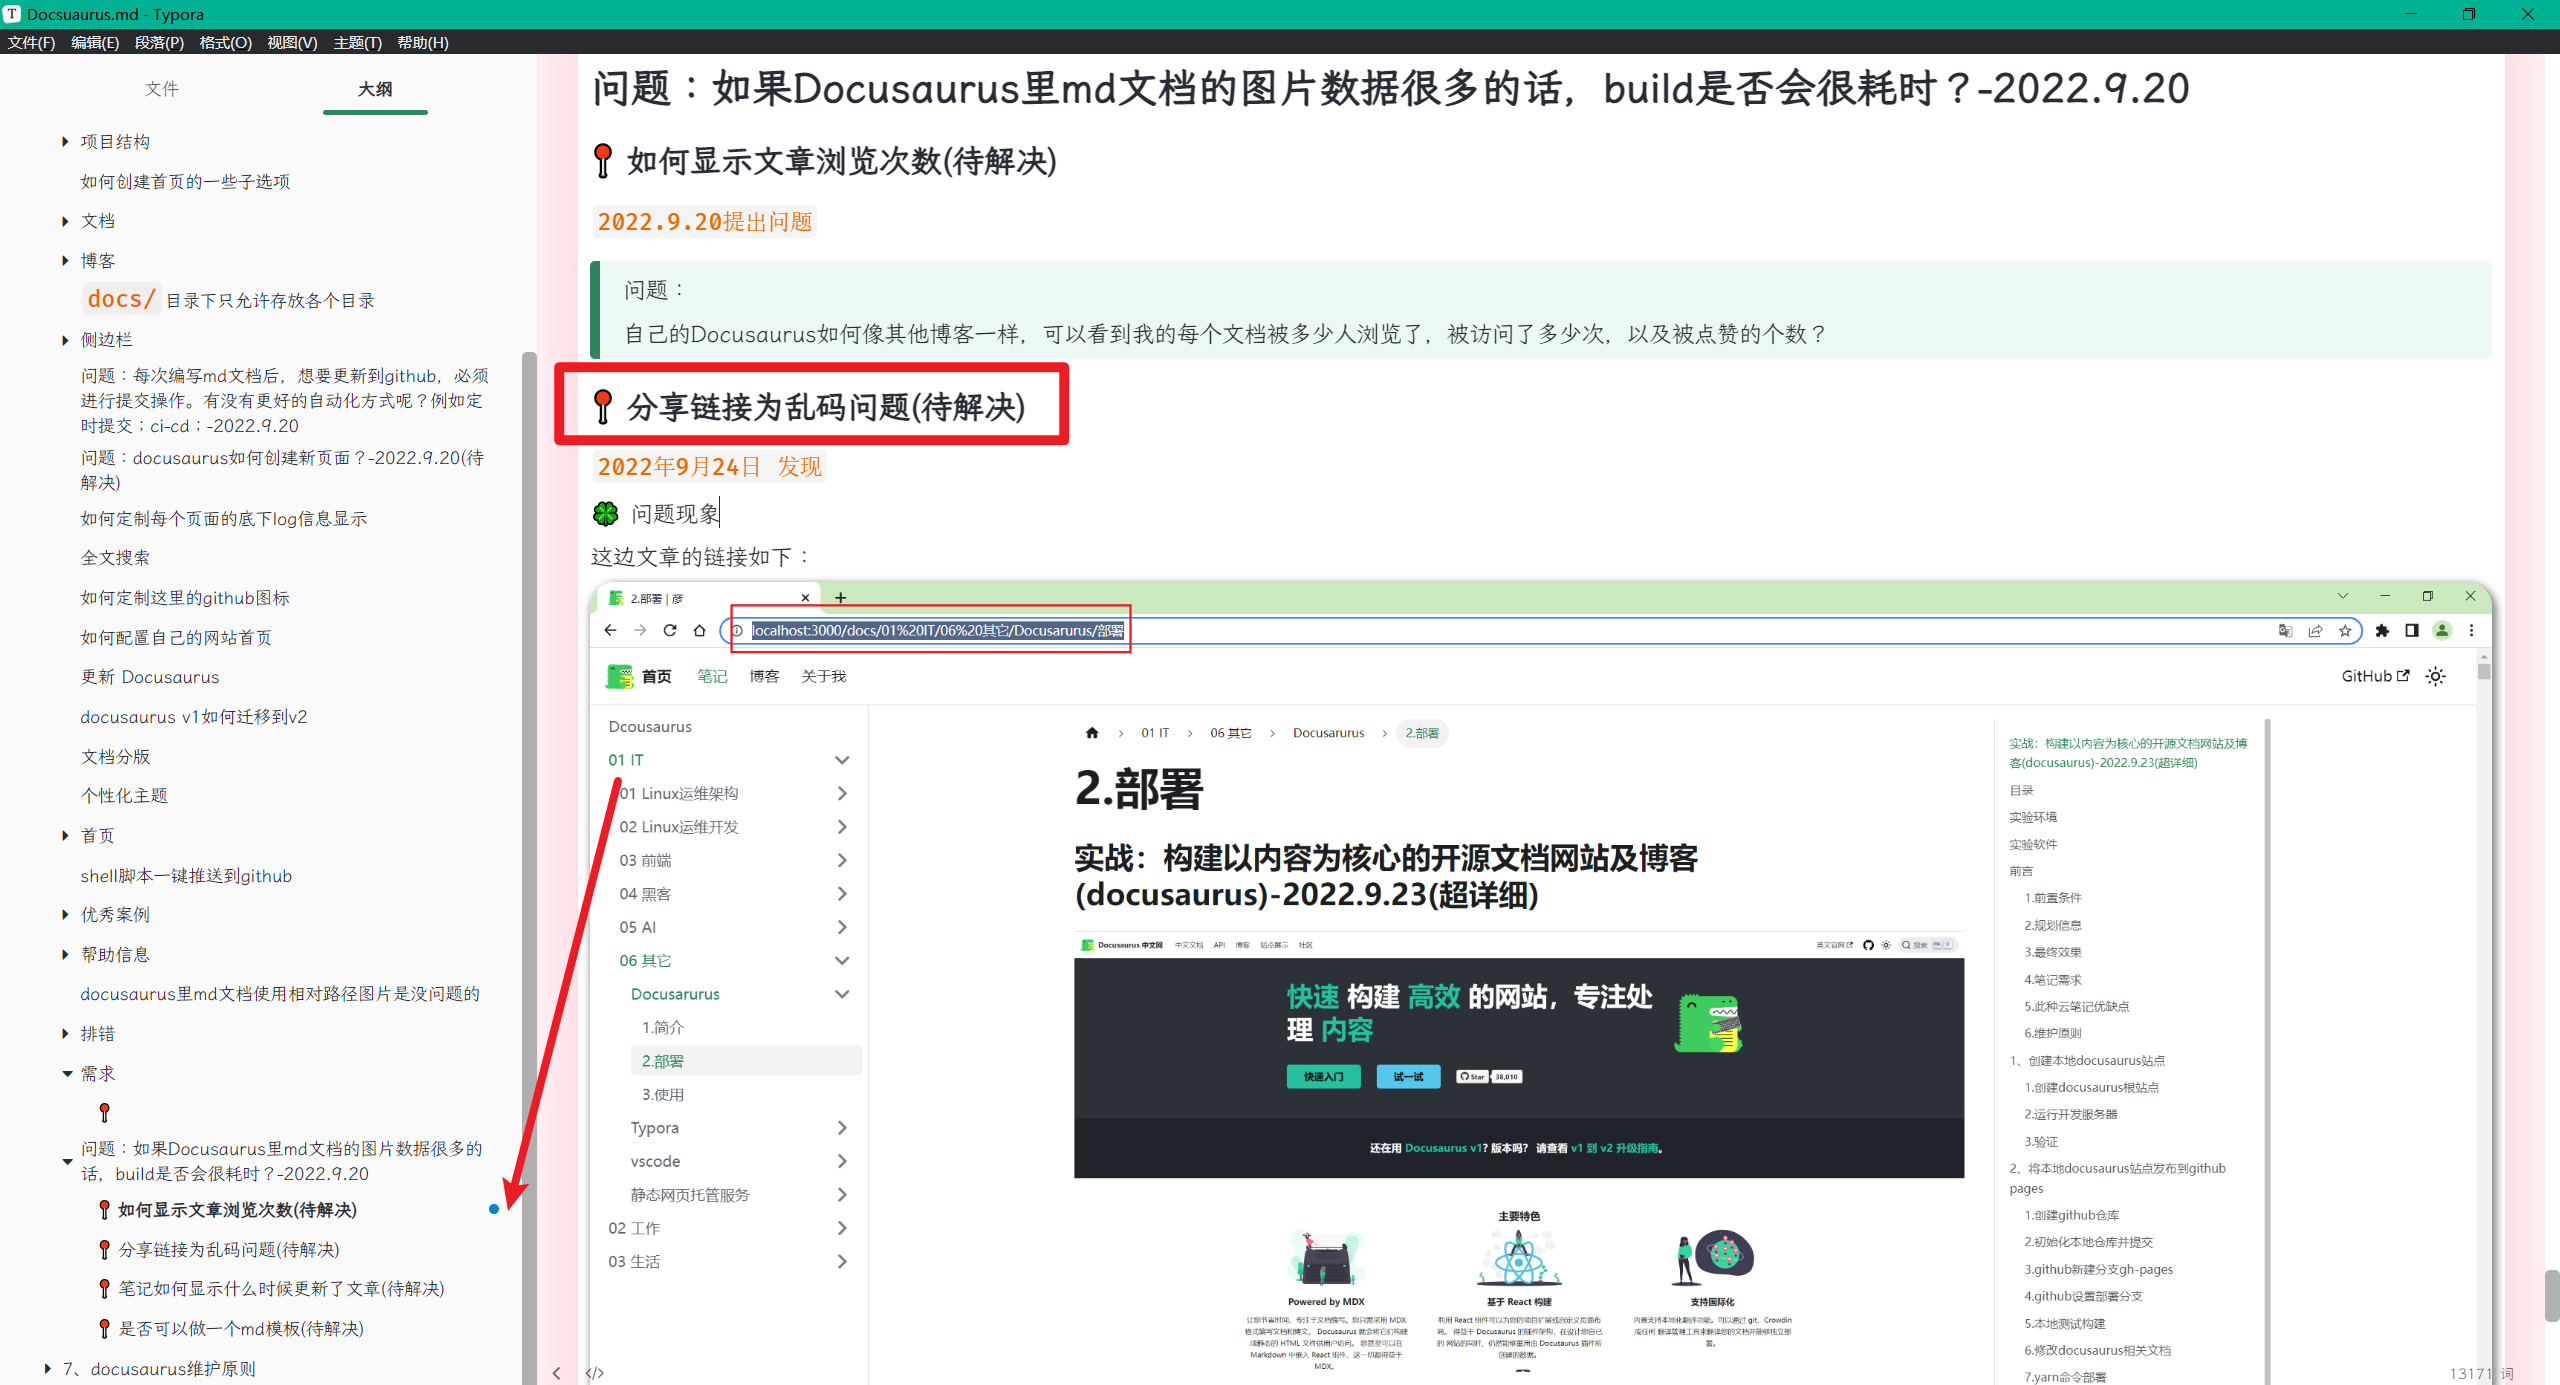Click the profile avatar icon in embedded browser
This screenshot has width=2560, height=1385.
[2442, 630]
